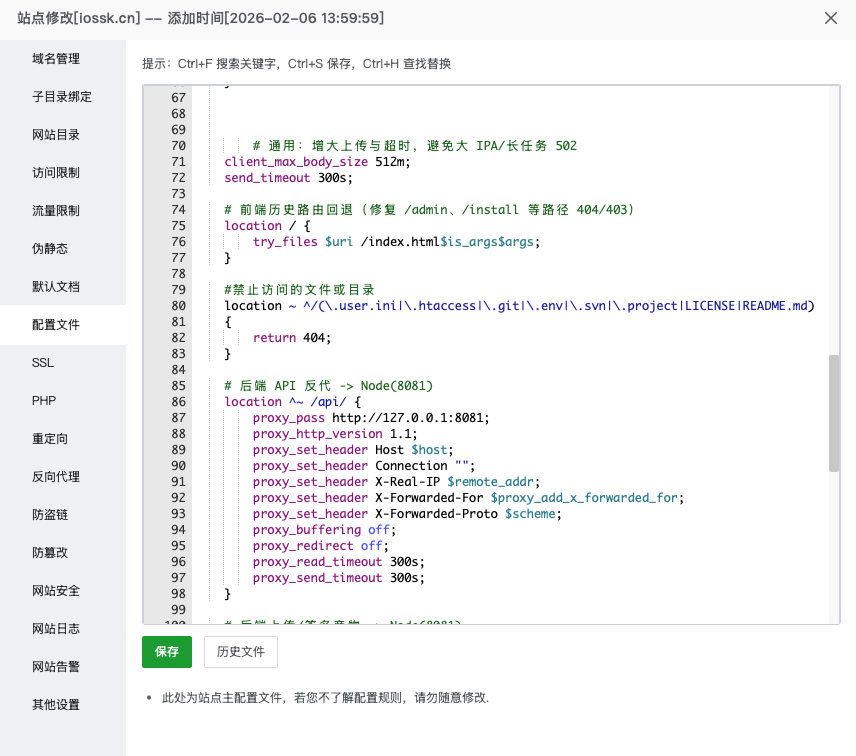
Task: Open the 历史文件 history files list
Action: click(240, 651)
